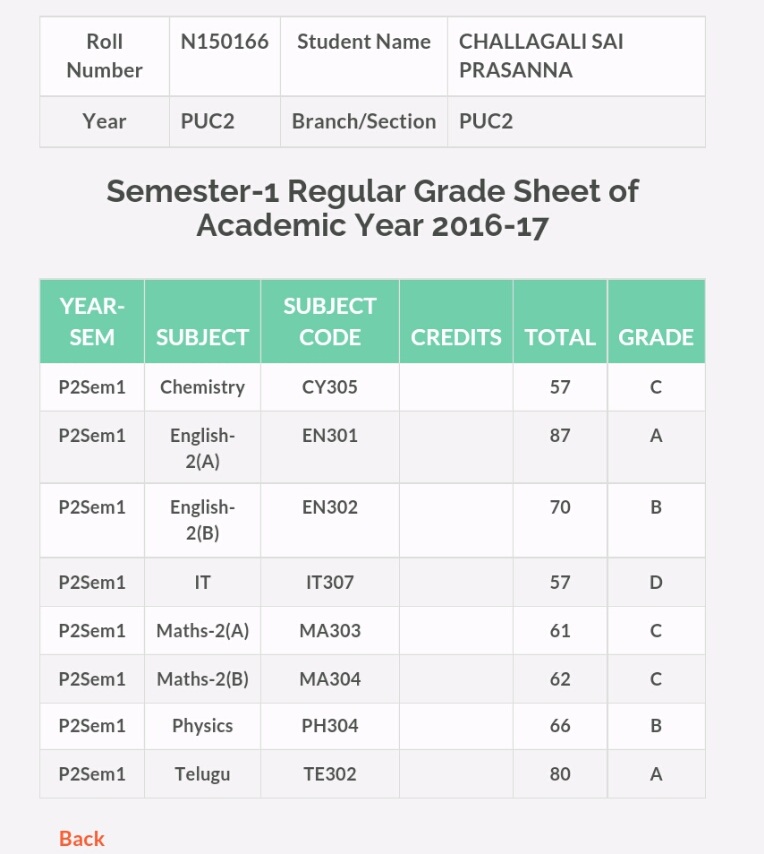Select the Physics total score 66

[x=560, y=726]
